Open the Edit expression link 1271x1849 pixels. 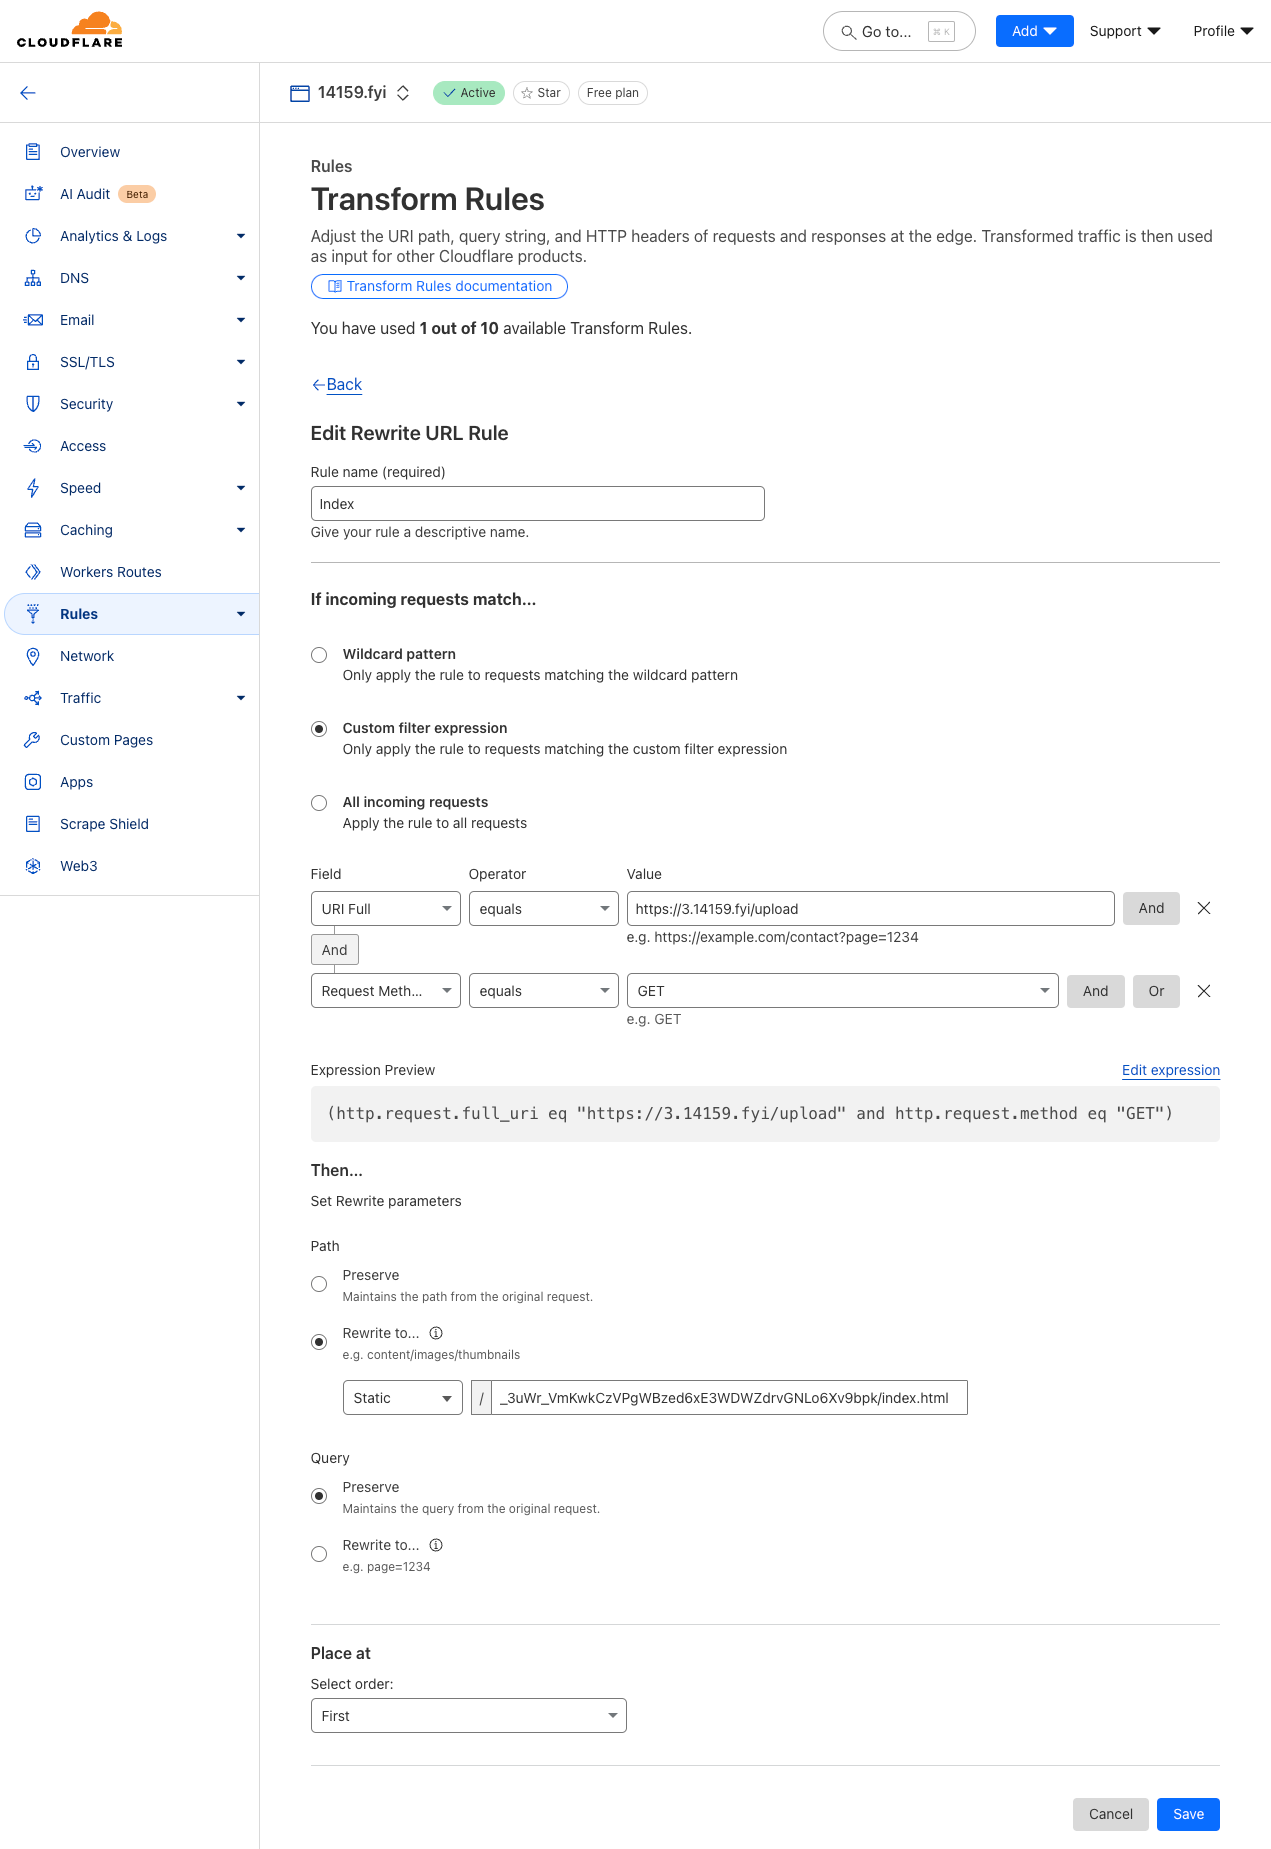coord(1170,1070)
